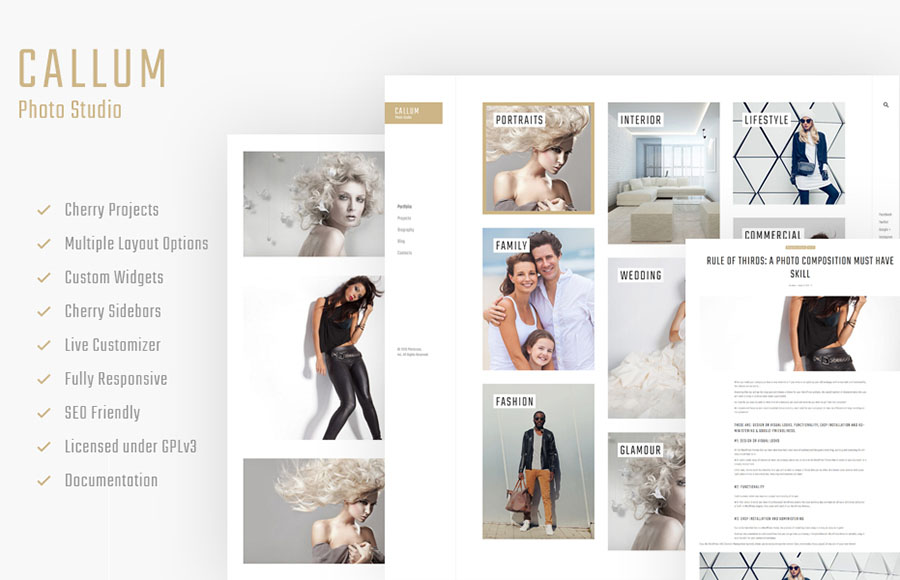
Task: Open the Interior category tile
Action: coord(664,173)
